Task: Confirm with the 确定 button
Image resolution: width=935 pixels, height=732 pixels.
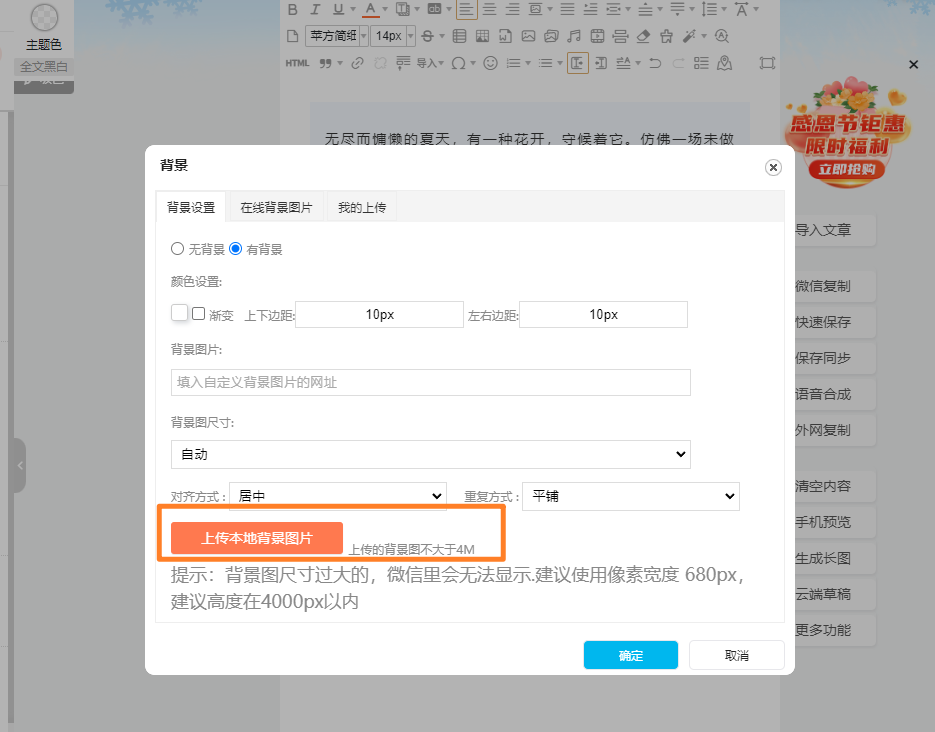Action: [x=631, y=655]
